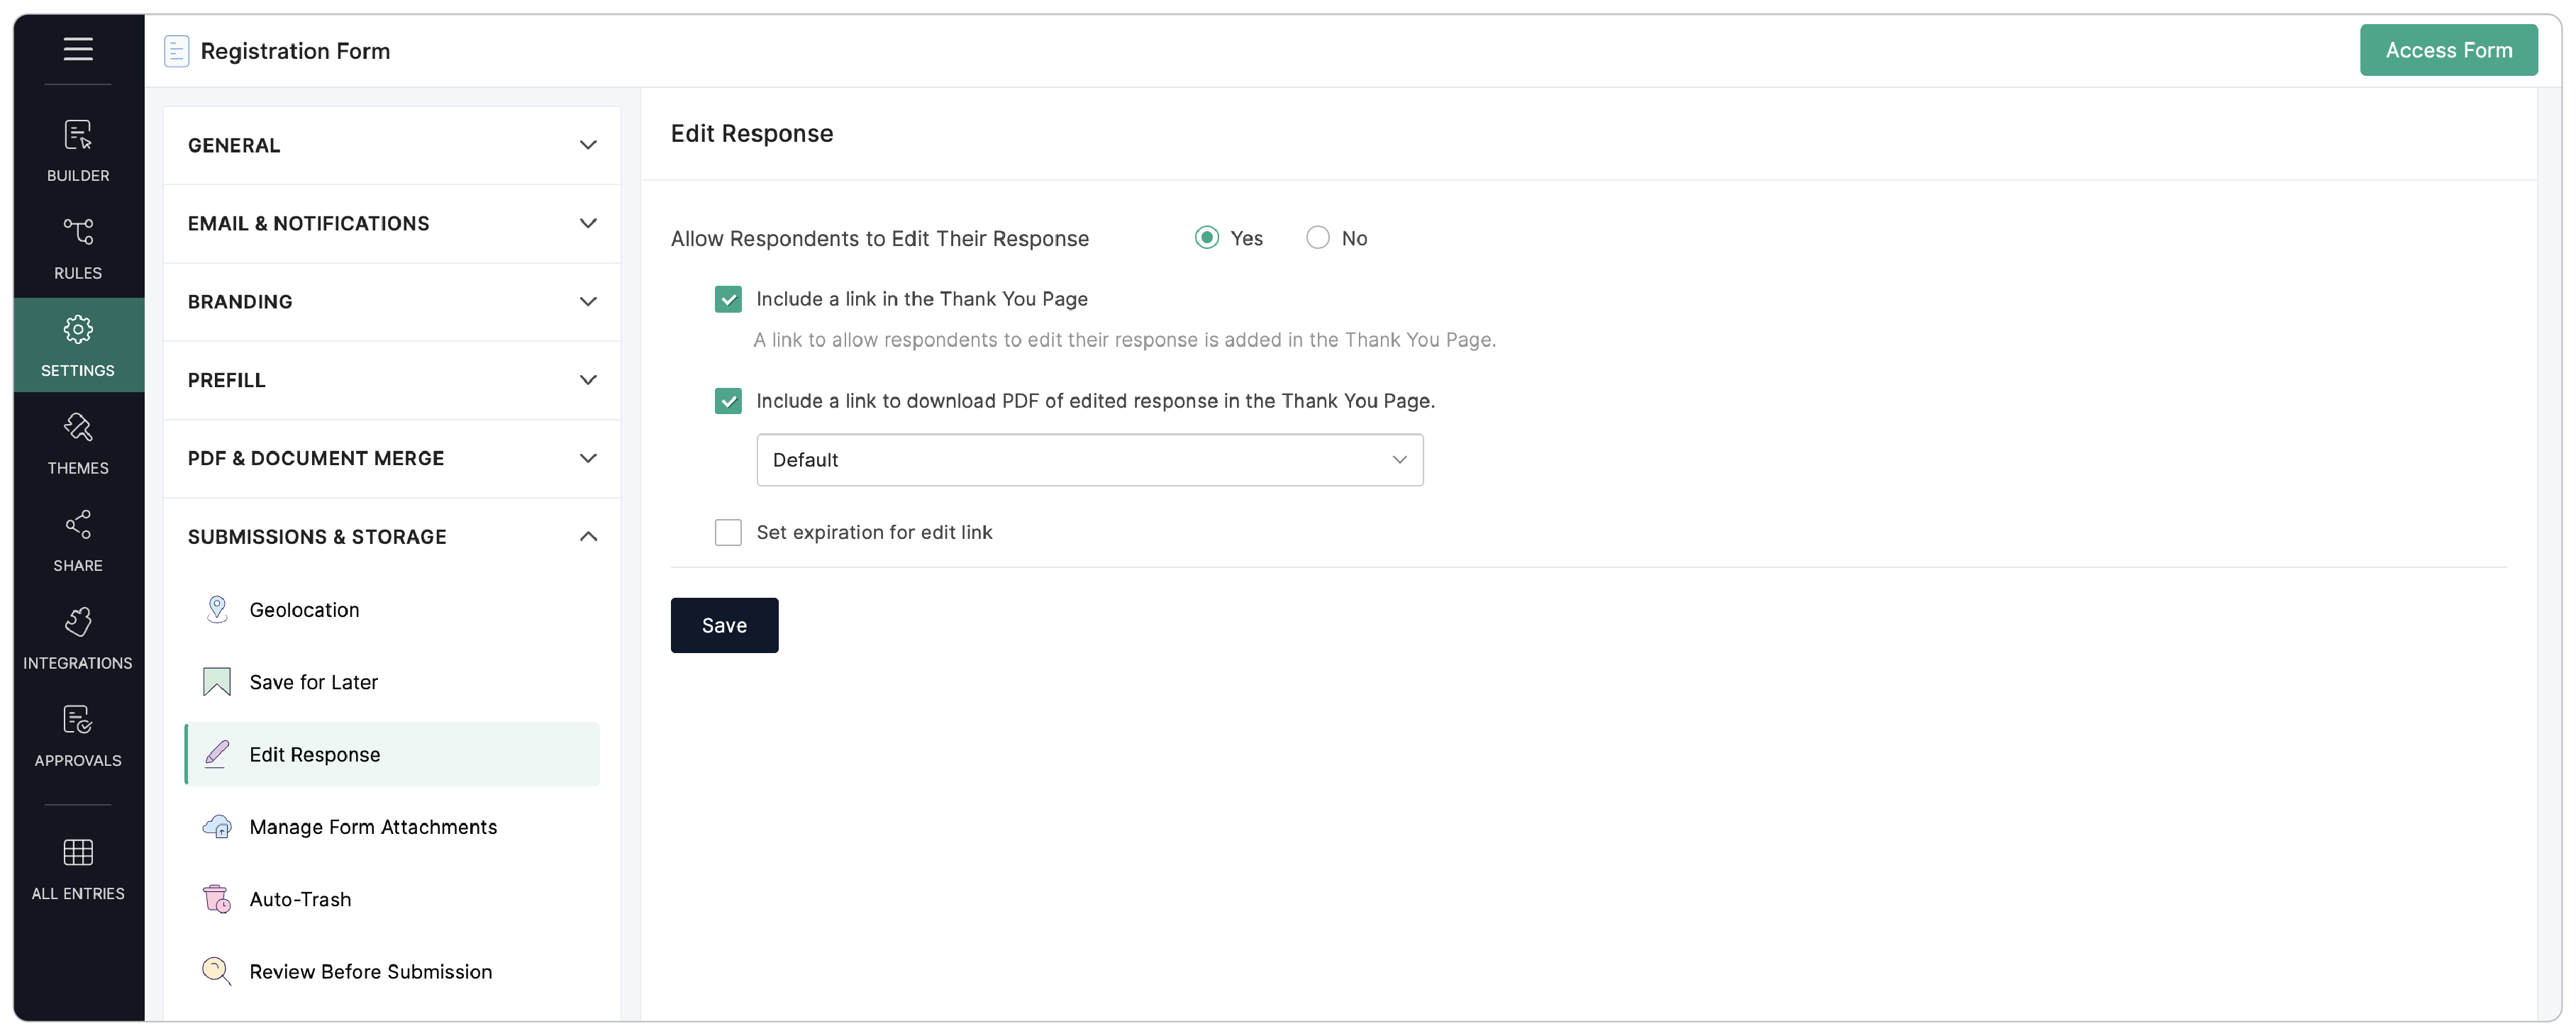Select the Rules icon in the sidebar
The image size is (2576, 1036).
[78, 247]
